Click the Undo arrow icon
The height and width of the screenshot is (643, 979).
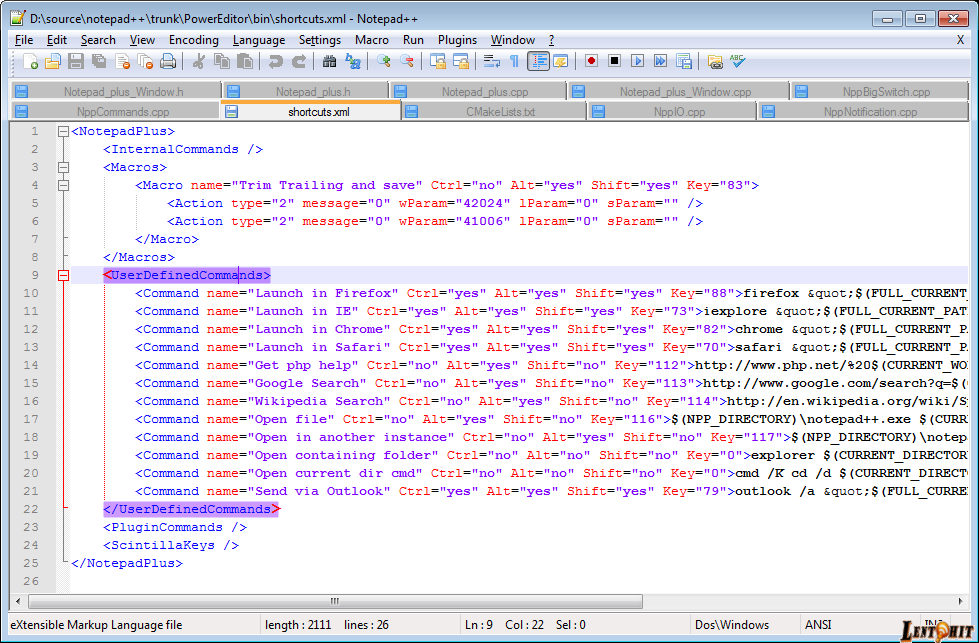pyautogui.click(x=275, y=61)
